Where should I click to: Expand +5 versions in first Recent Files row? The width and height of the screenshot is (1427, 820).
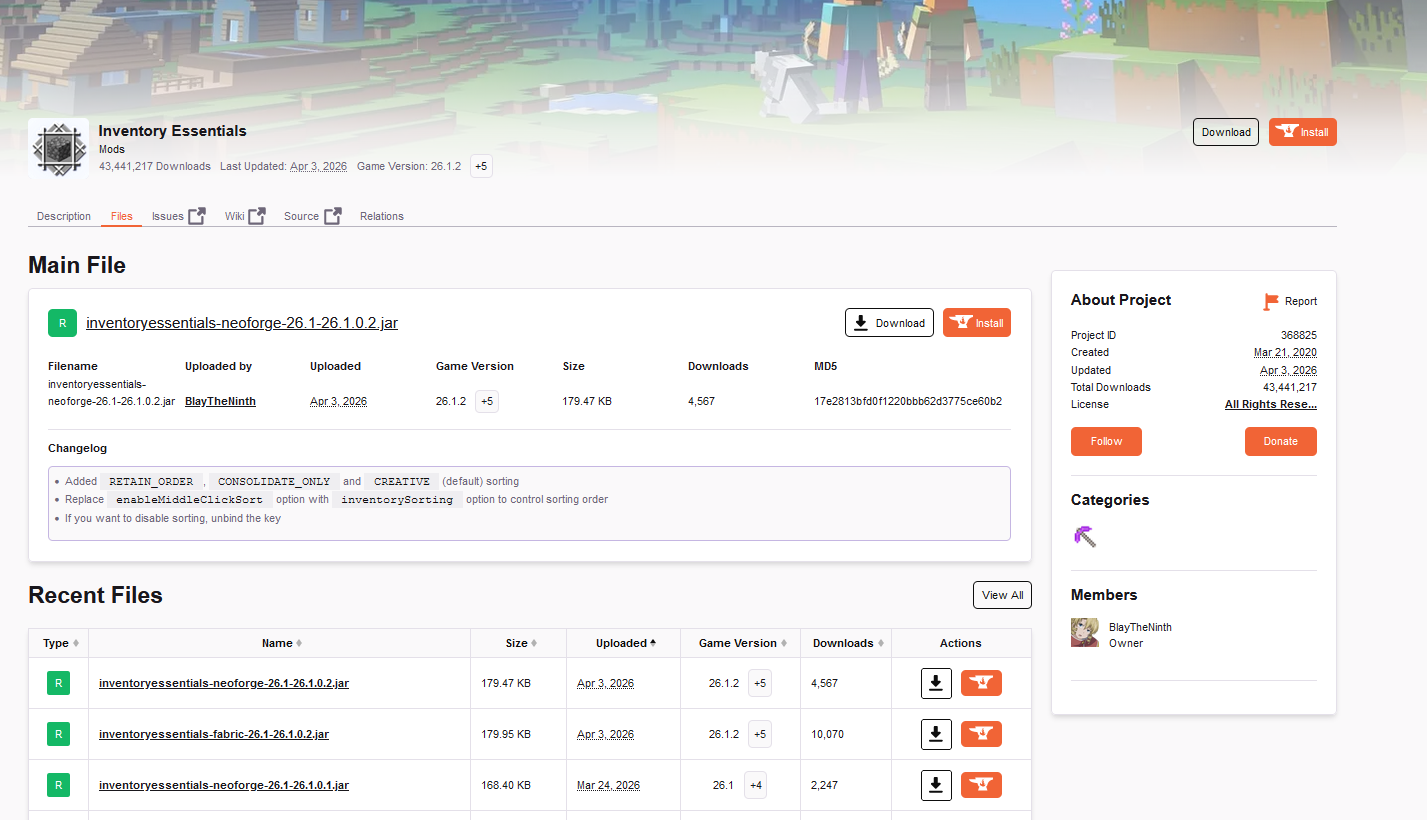760,683
